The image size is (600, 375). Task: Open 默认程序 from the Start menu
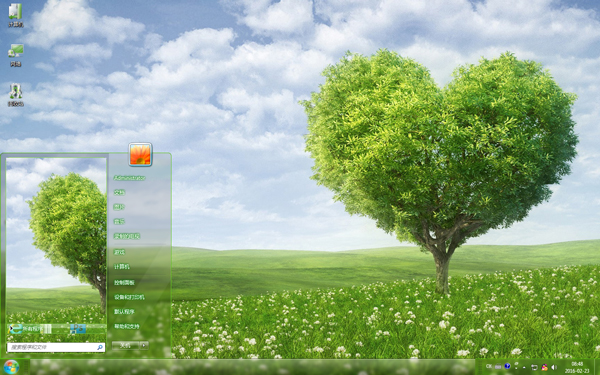[124, 312]
